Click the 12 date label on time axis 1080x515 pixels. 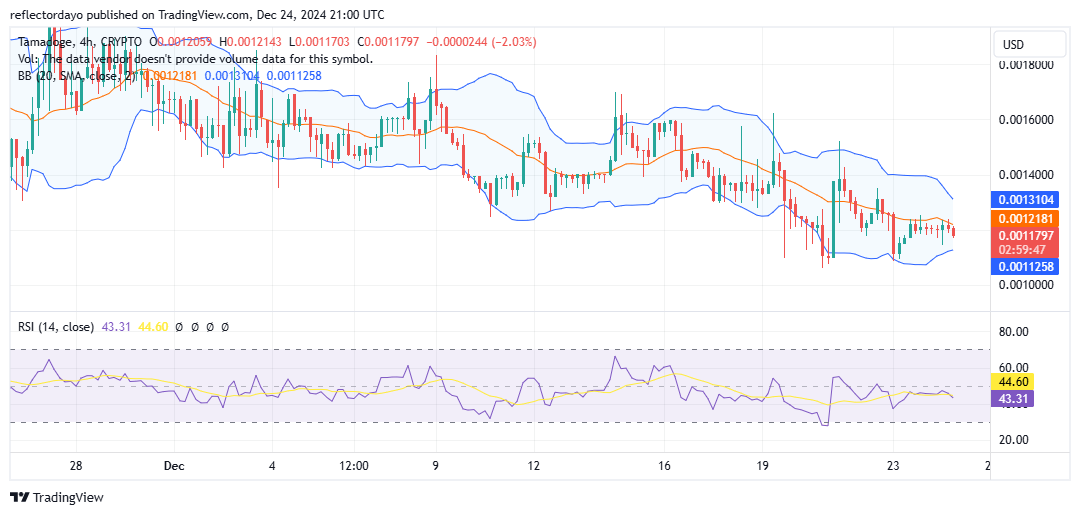(x=534, y=465)
